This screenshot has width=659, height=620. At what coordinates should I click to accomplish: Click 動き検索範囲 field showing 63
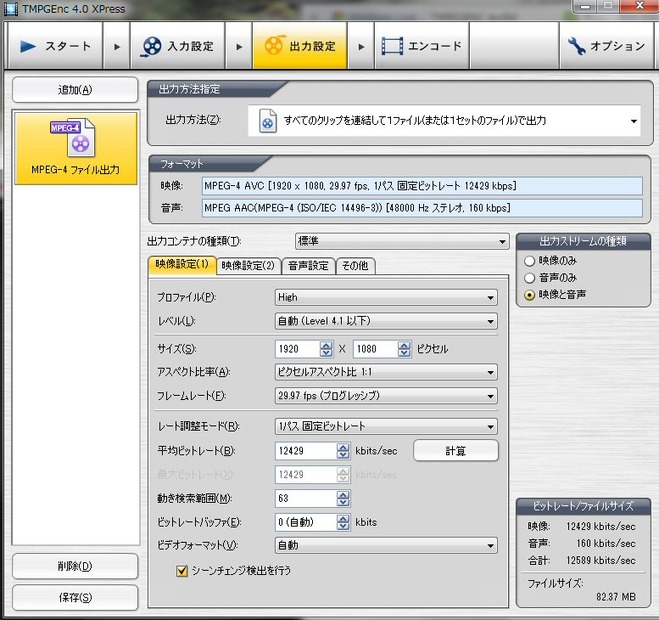pyautogui.click(x=306, y=499)
